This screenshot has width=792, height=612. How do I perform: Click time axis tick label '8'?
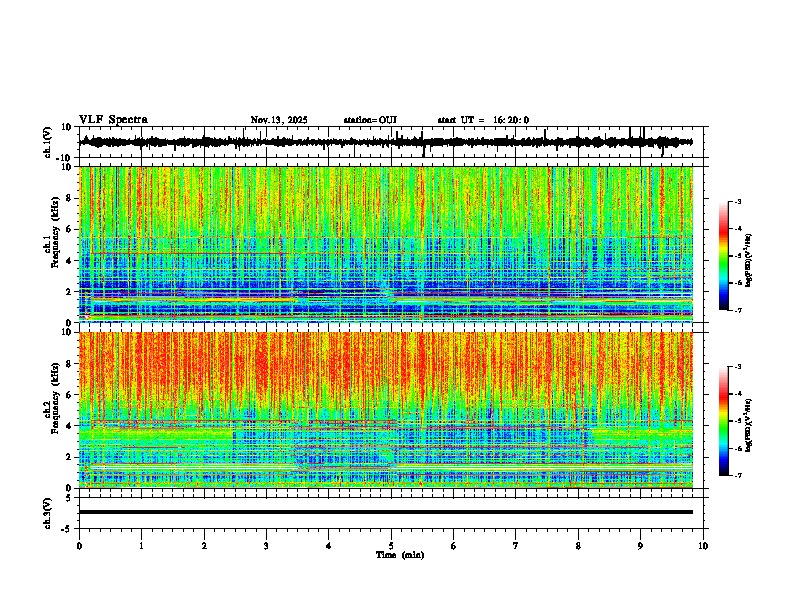point(578,546)
